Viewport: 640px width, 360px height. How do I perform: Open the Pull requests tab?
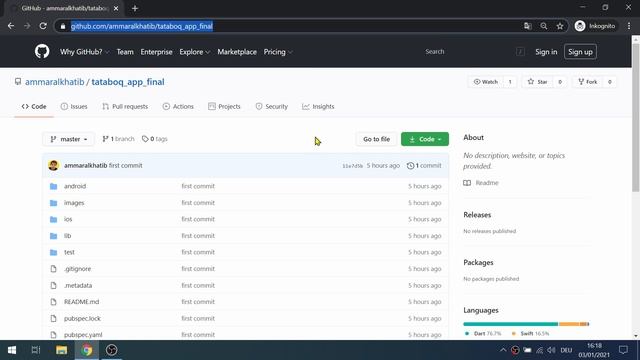[x=125, y=107]
